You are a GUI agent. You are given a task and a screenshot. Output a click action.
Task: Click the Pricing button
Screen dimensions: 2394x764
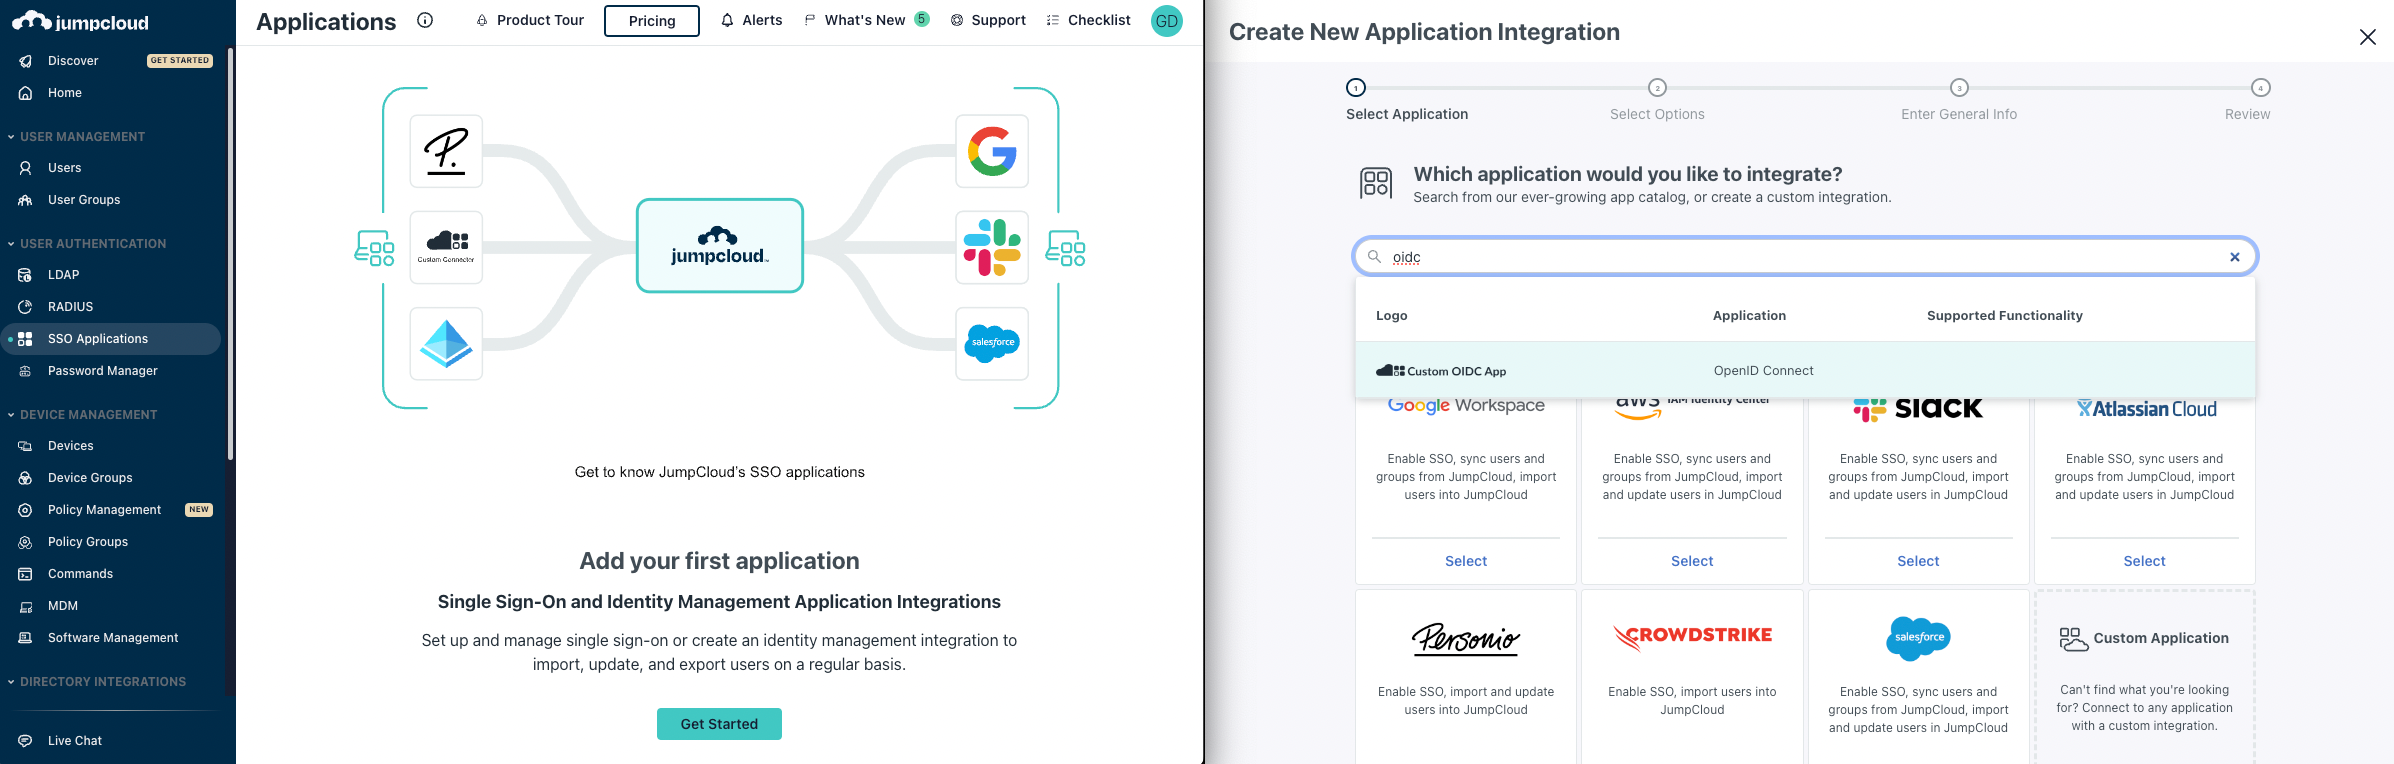(652, 20)
